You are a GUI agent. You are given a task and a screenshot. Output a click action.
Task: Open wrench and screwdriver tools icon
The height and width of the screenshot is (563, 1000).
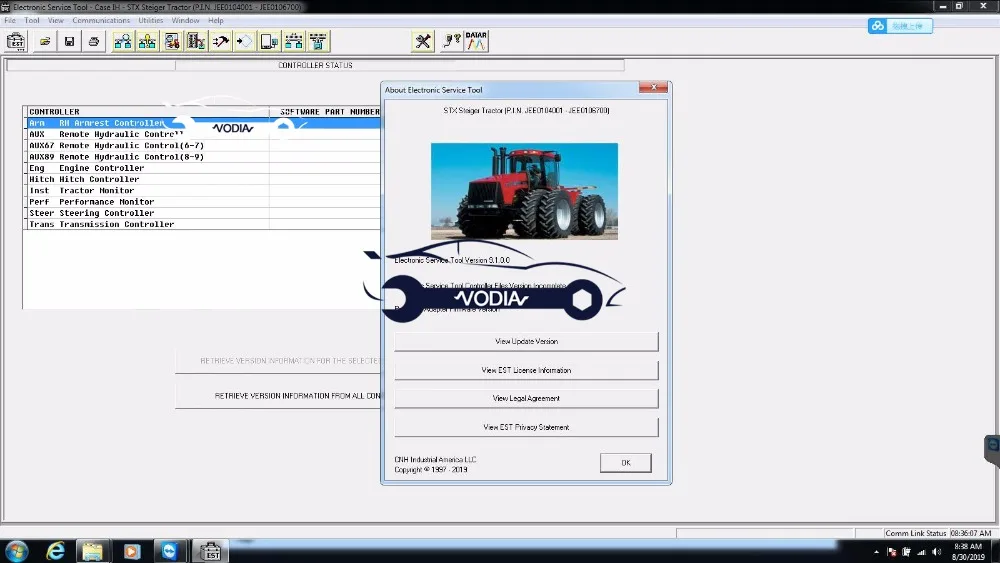coord(423,41)
